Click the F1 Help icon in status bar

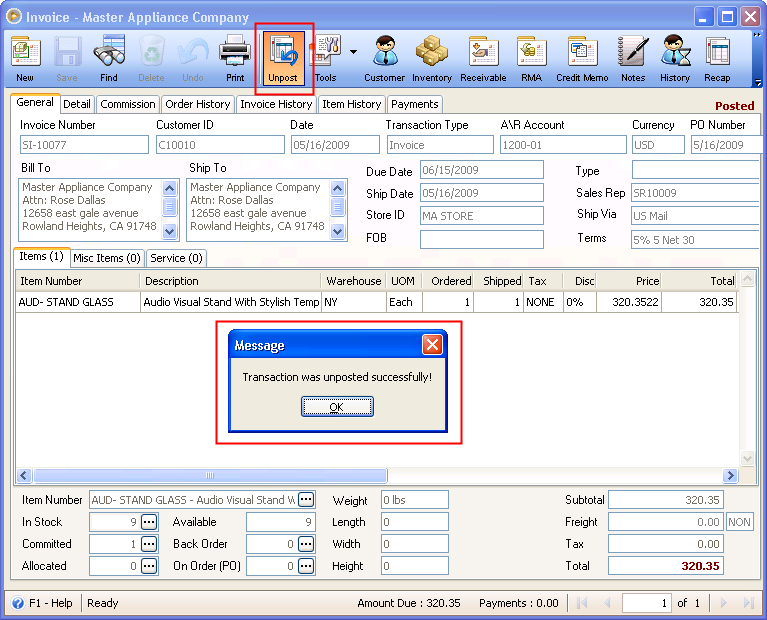(18, 603)
